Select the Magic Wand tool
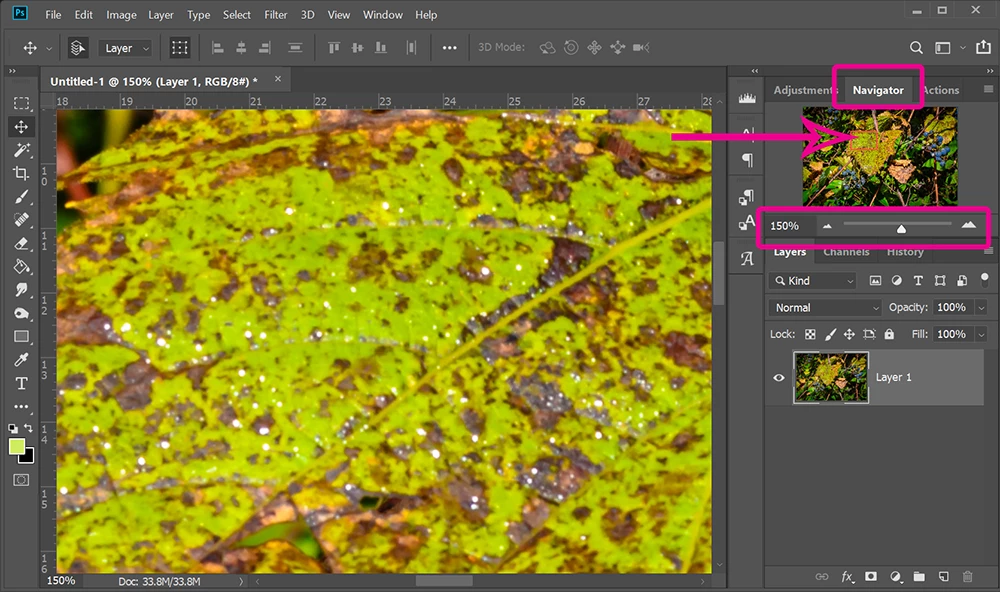 pyautogui.click(x=21, y=150)
